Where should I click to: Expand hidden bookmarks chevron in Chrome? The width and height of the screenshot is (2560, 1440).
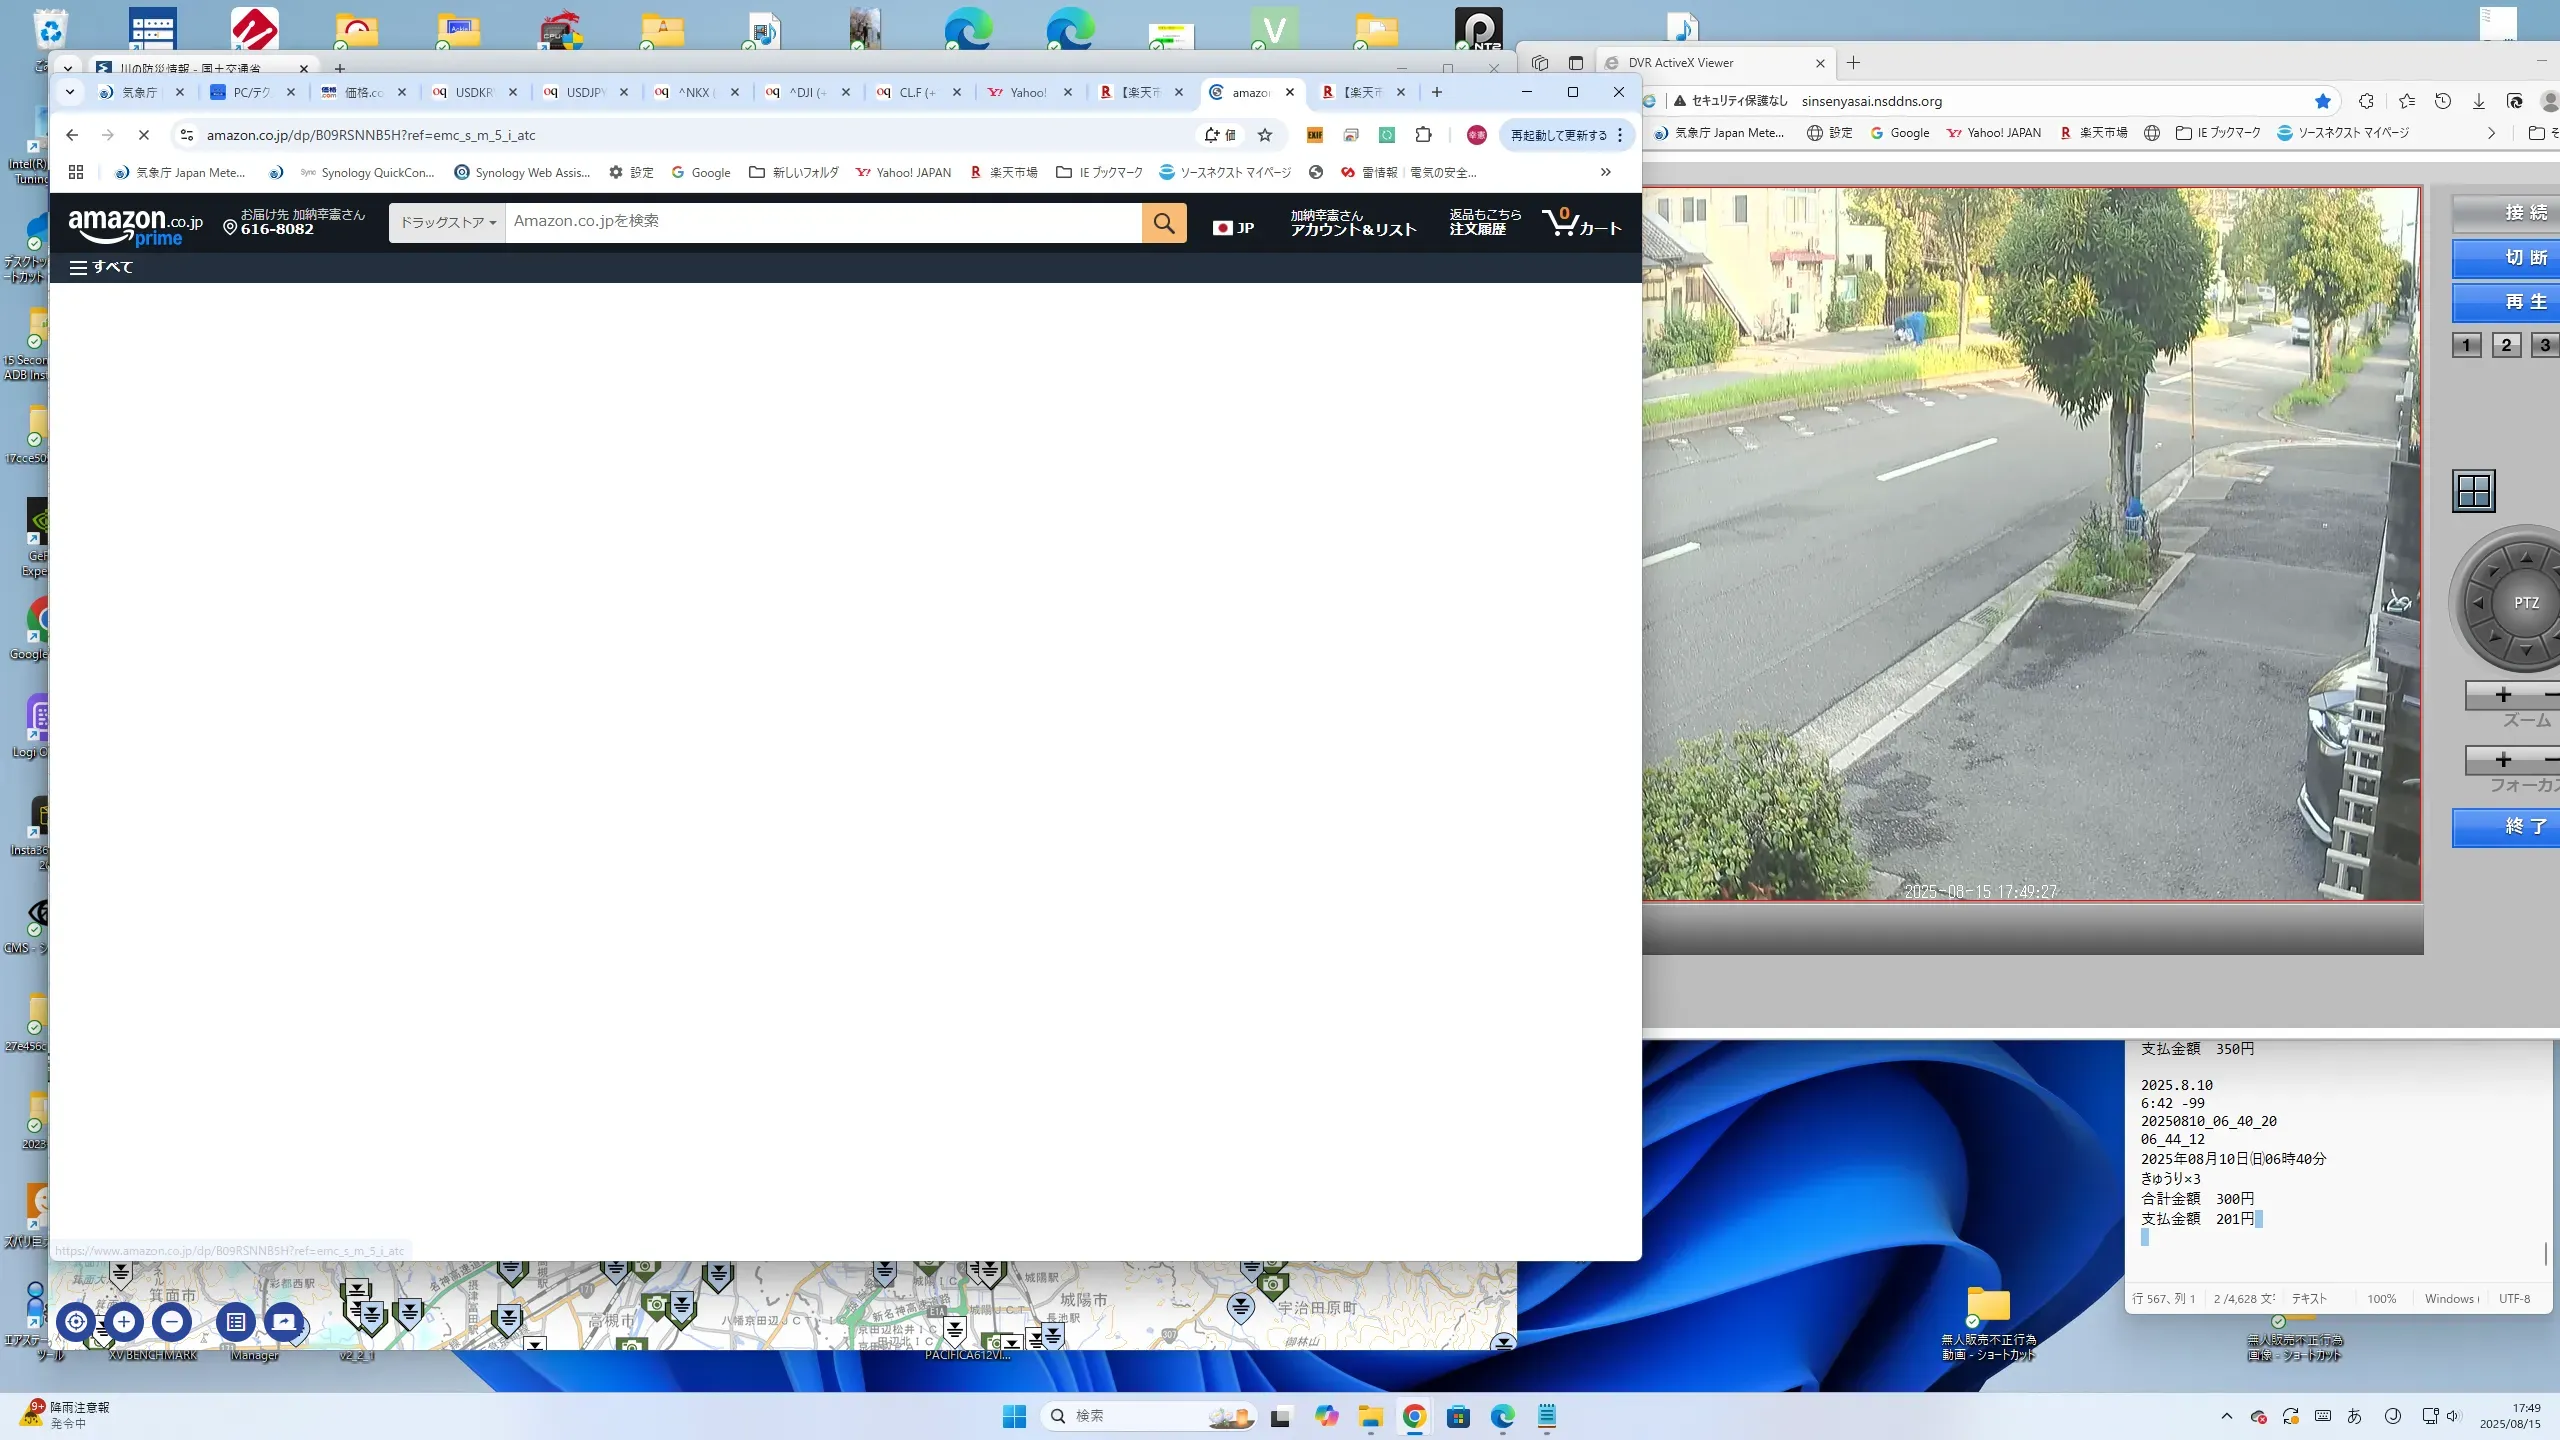(1605, 172)
